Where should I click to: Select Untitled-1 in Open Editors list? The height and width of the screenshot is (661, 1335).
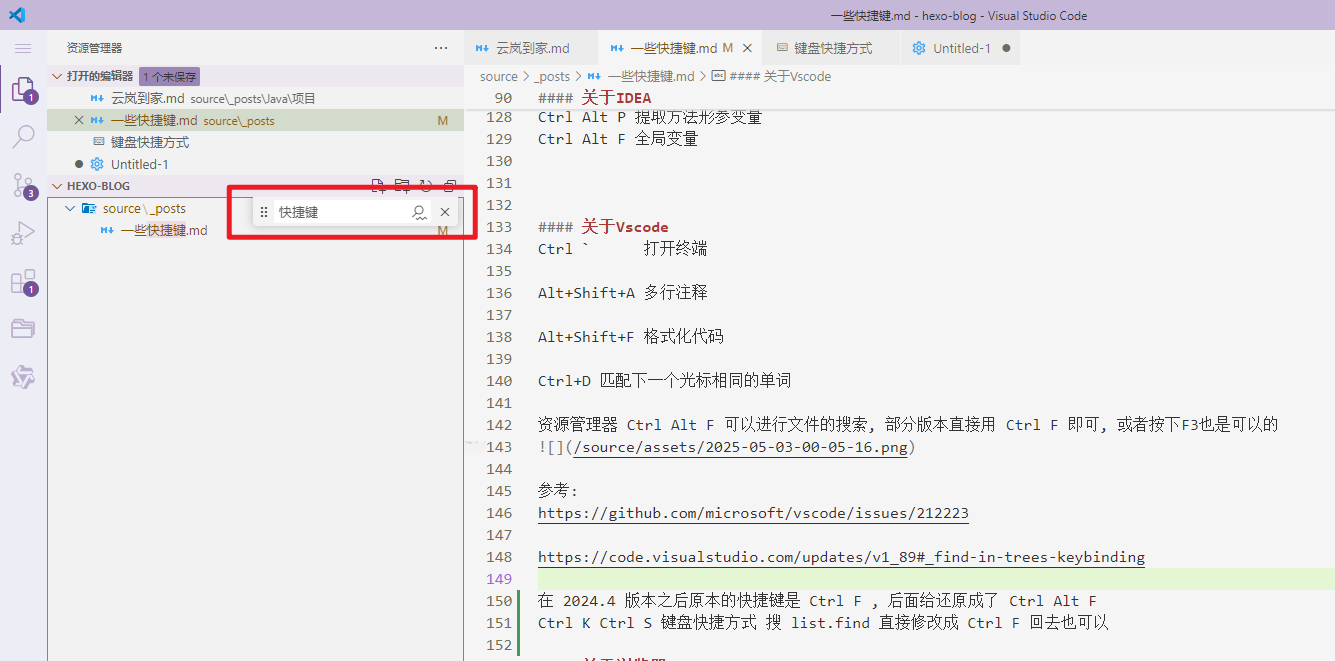coord(255,164)
